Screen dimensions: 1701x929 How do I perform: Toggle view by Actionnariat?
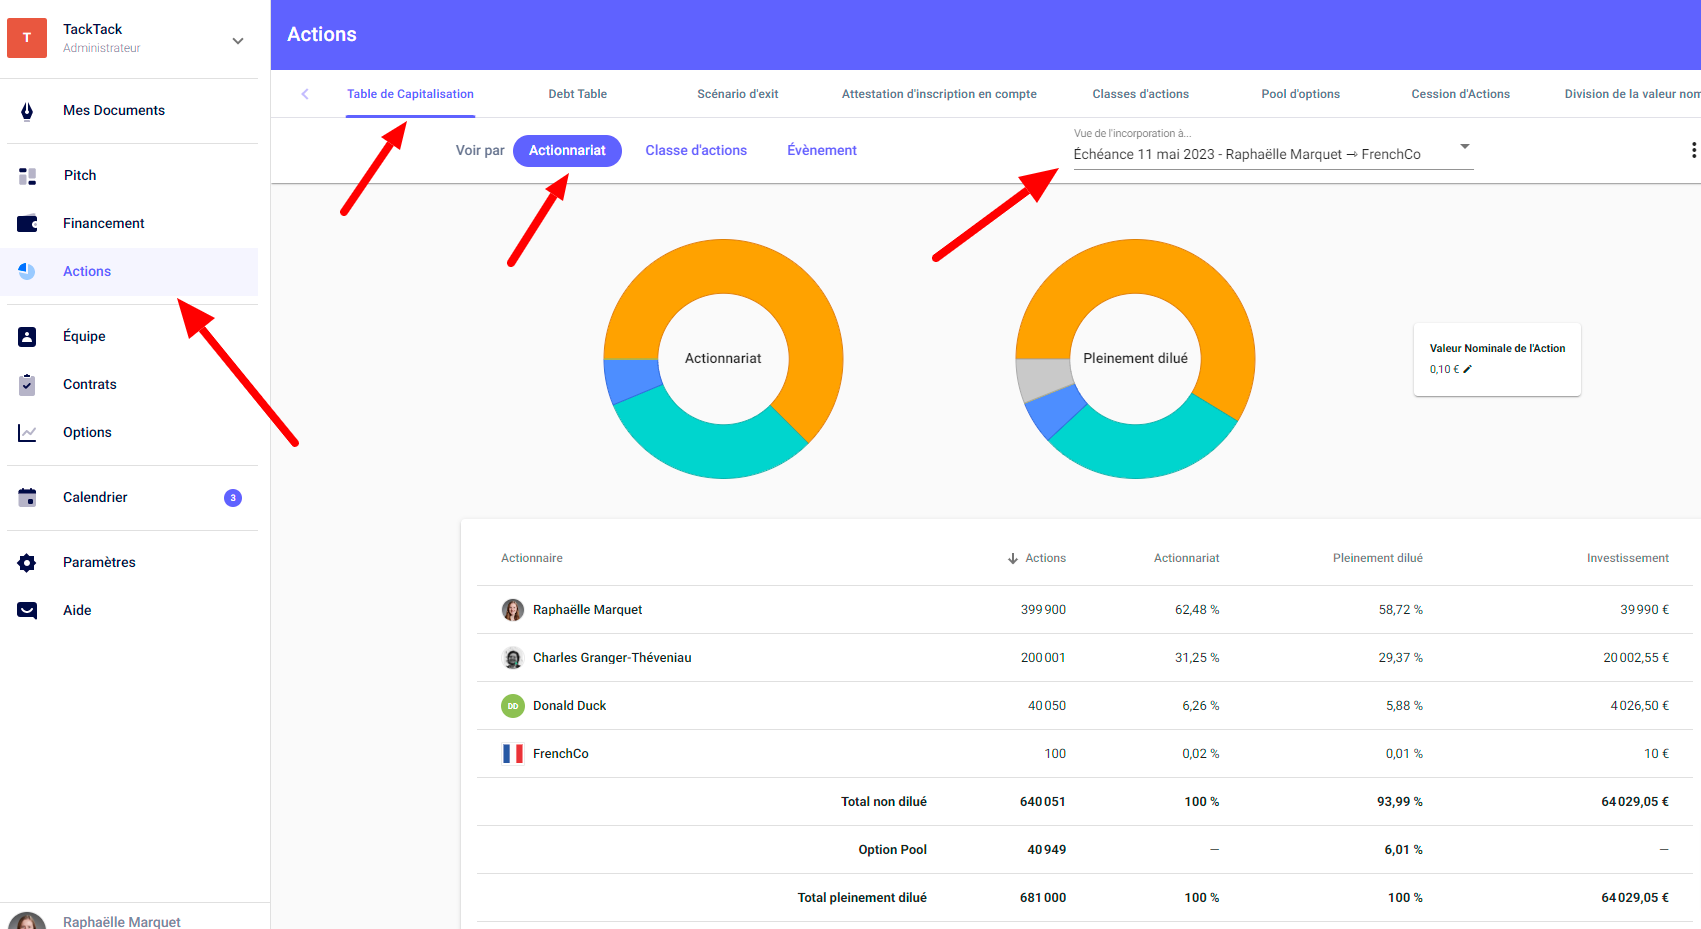567,151
